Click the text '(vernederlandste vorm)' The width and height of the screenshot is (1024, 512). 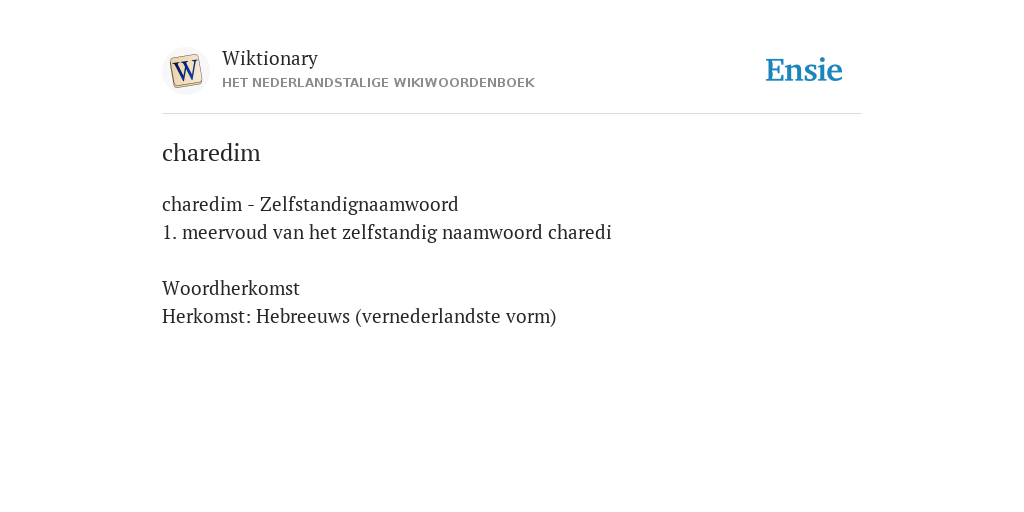pos(456,316)
